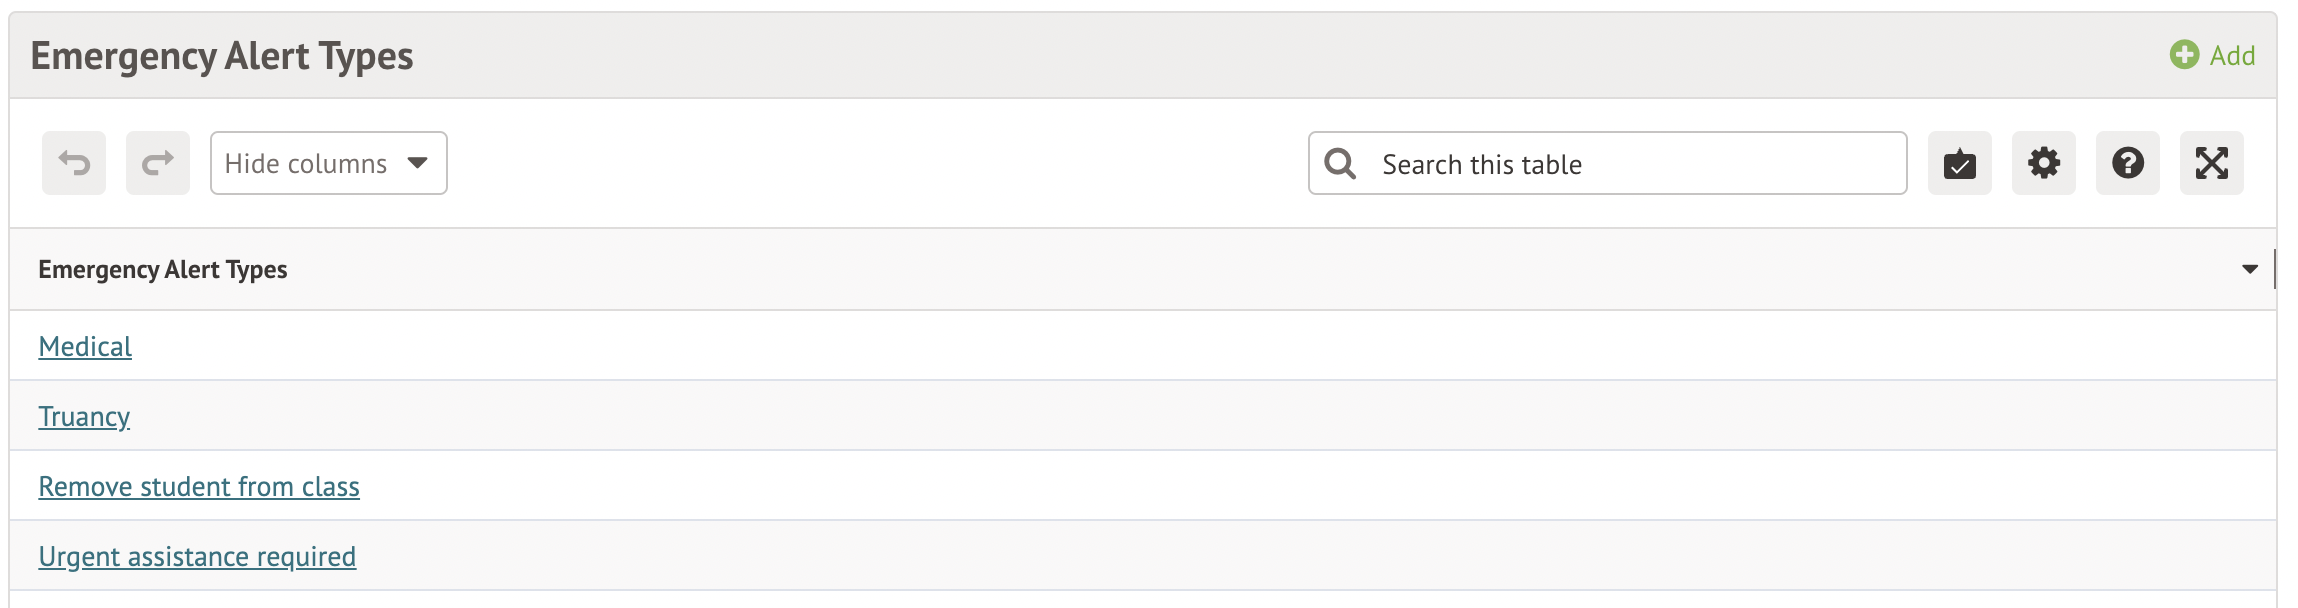Open table settings gear icon
2298x608 pixels.
tap(2043, 163)
